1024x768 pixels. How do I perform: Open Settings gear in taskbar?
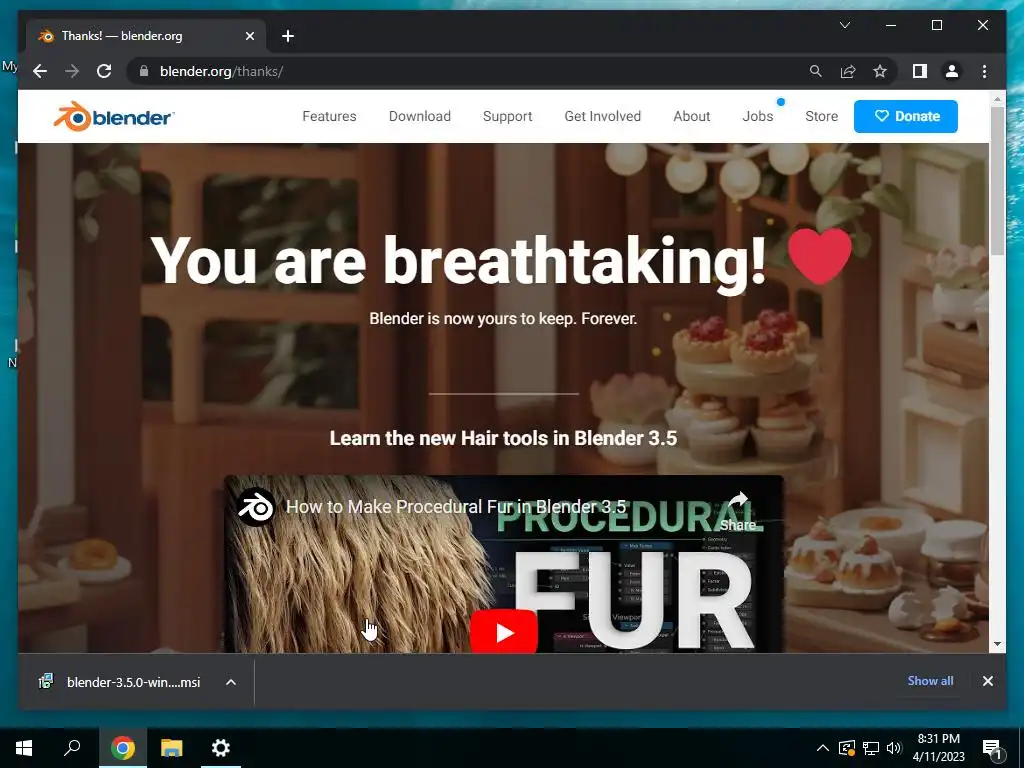[x=221, y=748]
